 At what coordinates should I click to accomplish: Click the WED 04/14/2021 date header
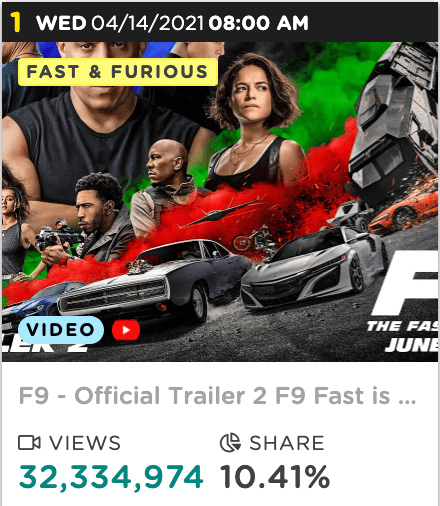point(120,23)
